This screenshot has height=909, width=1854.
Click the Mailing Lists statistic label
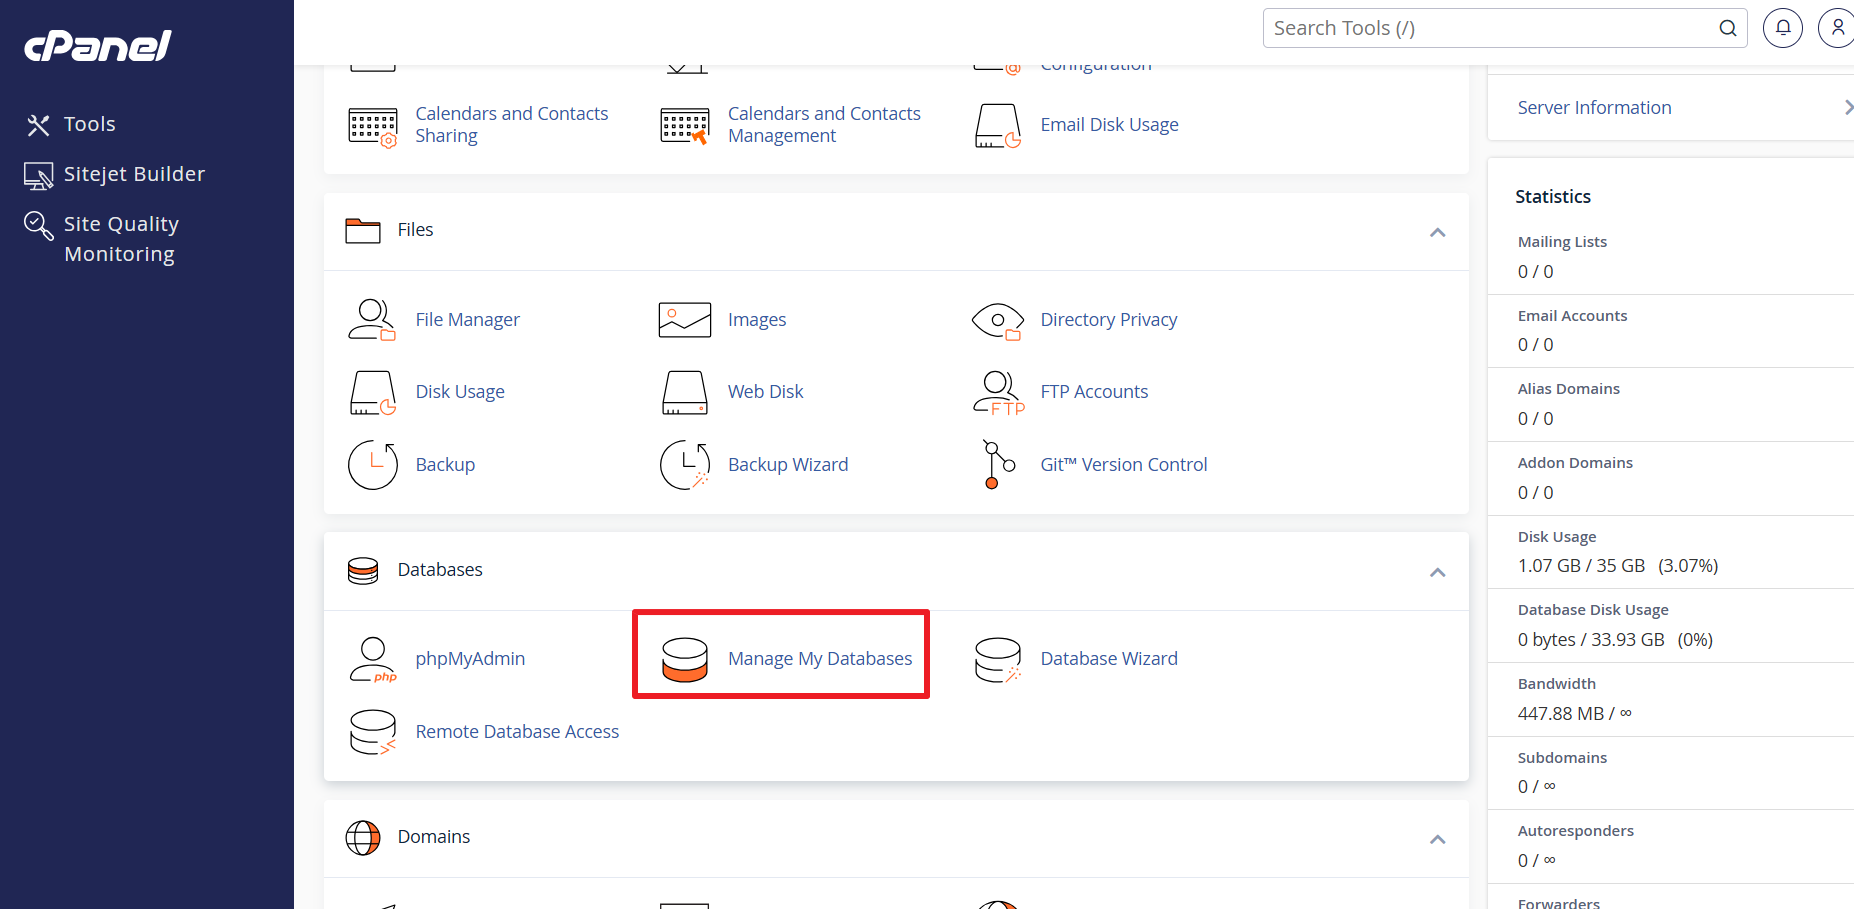[x=1562, y=242]
